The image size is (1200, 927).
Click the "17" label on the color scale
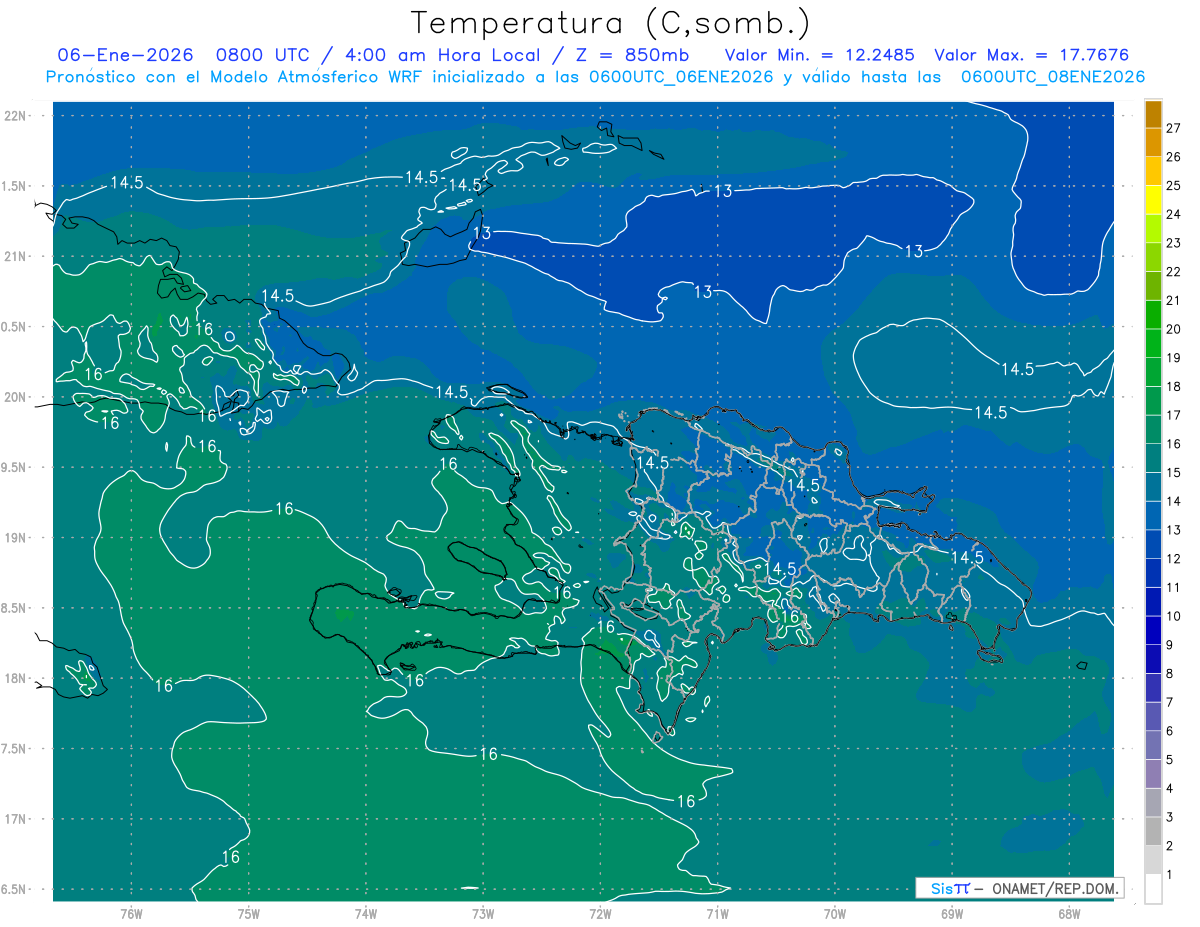click(x=1174, y=416)
